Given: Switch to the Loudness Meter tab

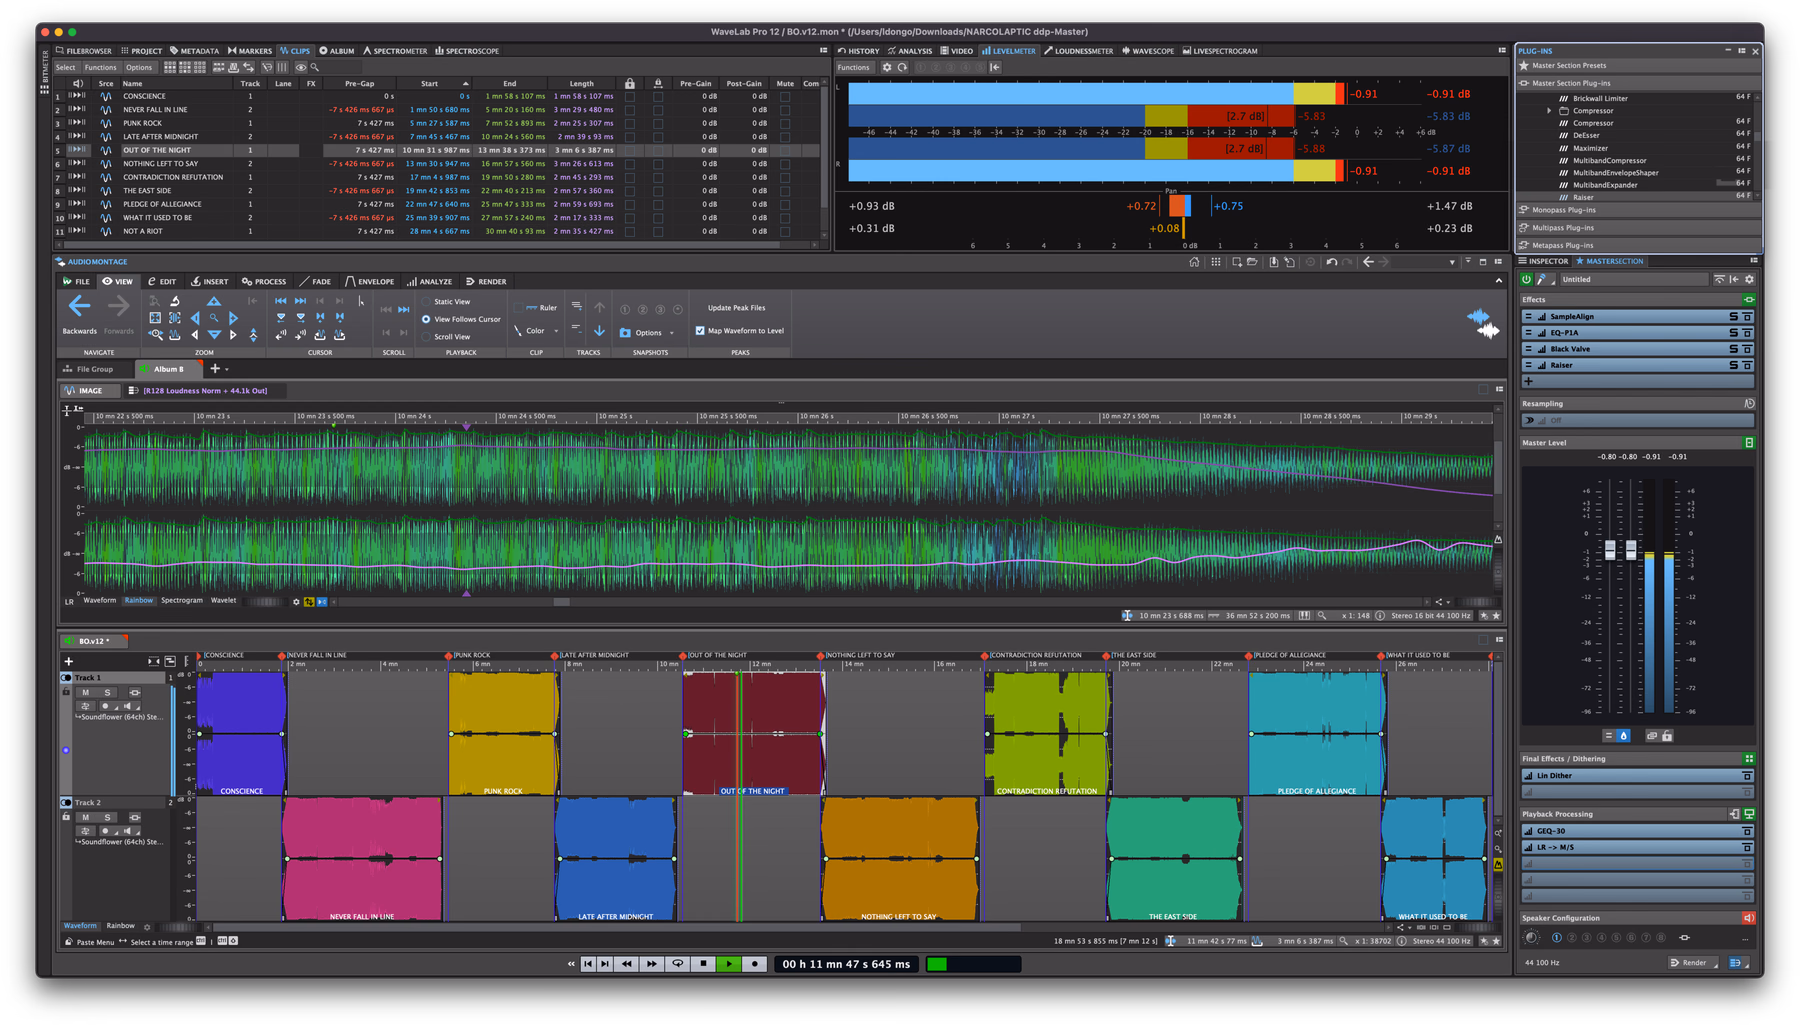Looking at the screenshot, I should pyautogui.click(x=1078, y=51).
